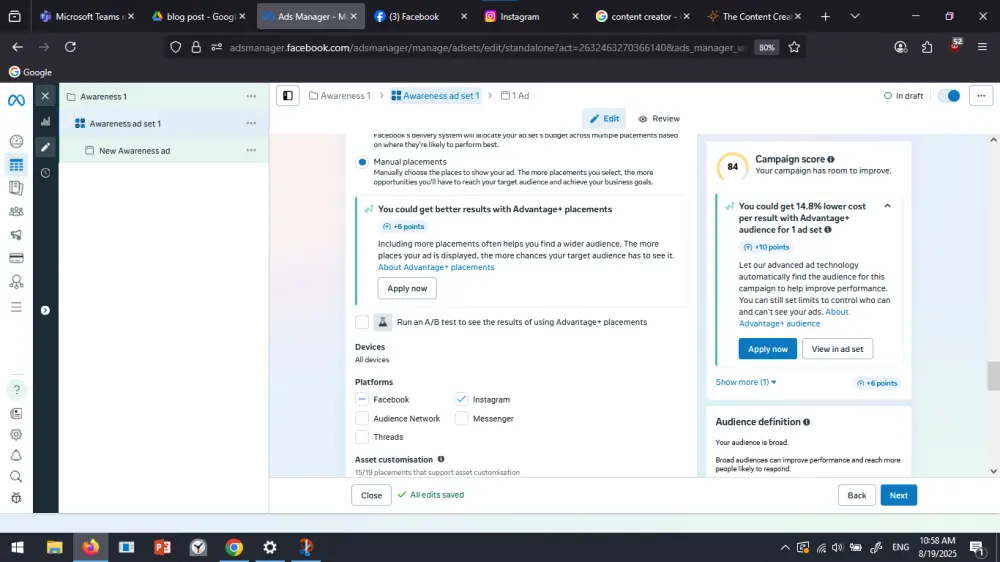Click browser address bar URL
This screenshot has width=1000, height=562.
click(x=488, y=47)
